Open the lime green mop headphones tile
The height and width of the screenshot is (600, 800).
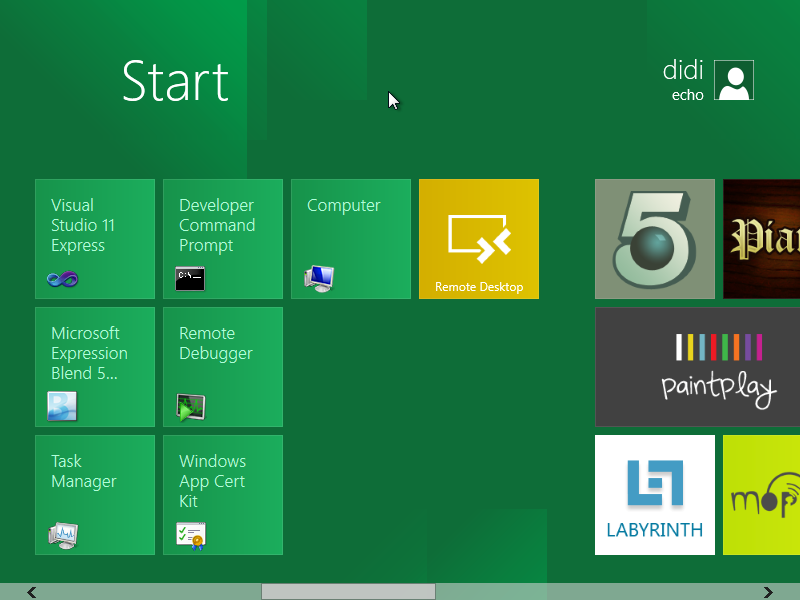[762, 495]
